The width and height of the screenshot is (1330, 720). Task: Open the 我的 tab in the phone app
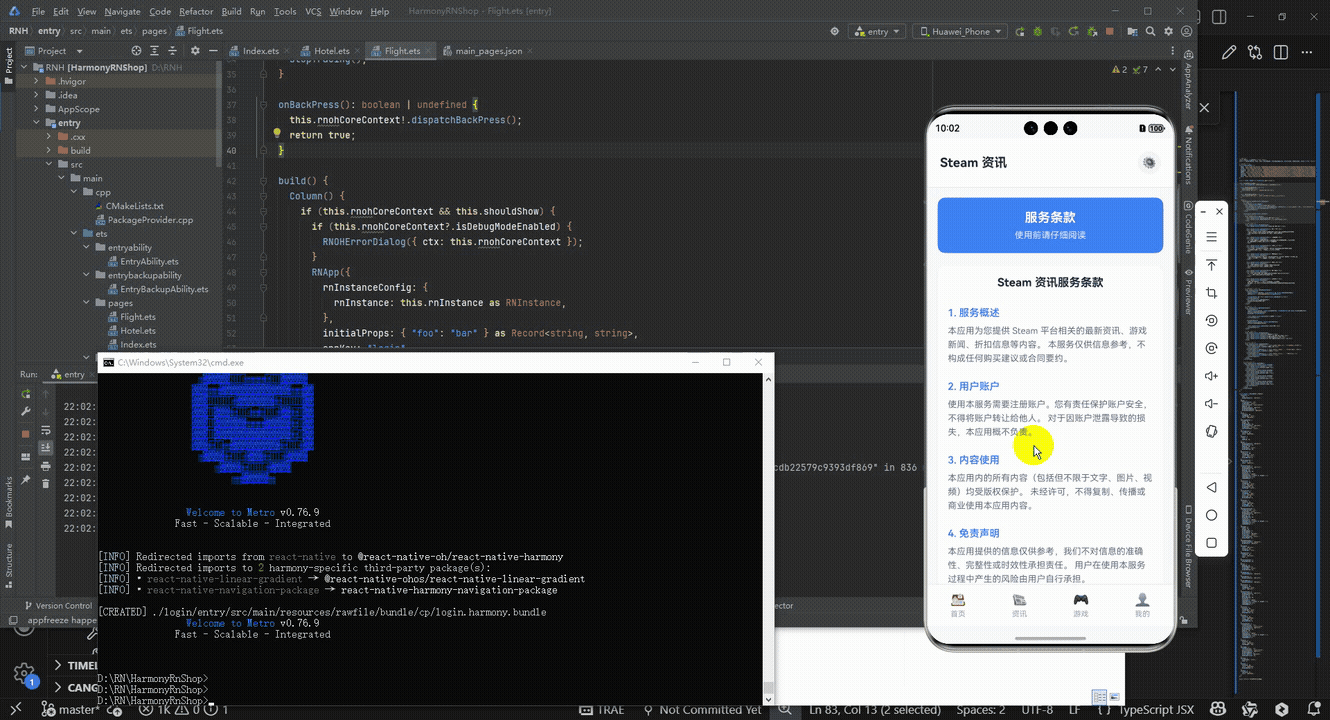point(1142,606)
